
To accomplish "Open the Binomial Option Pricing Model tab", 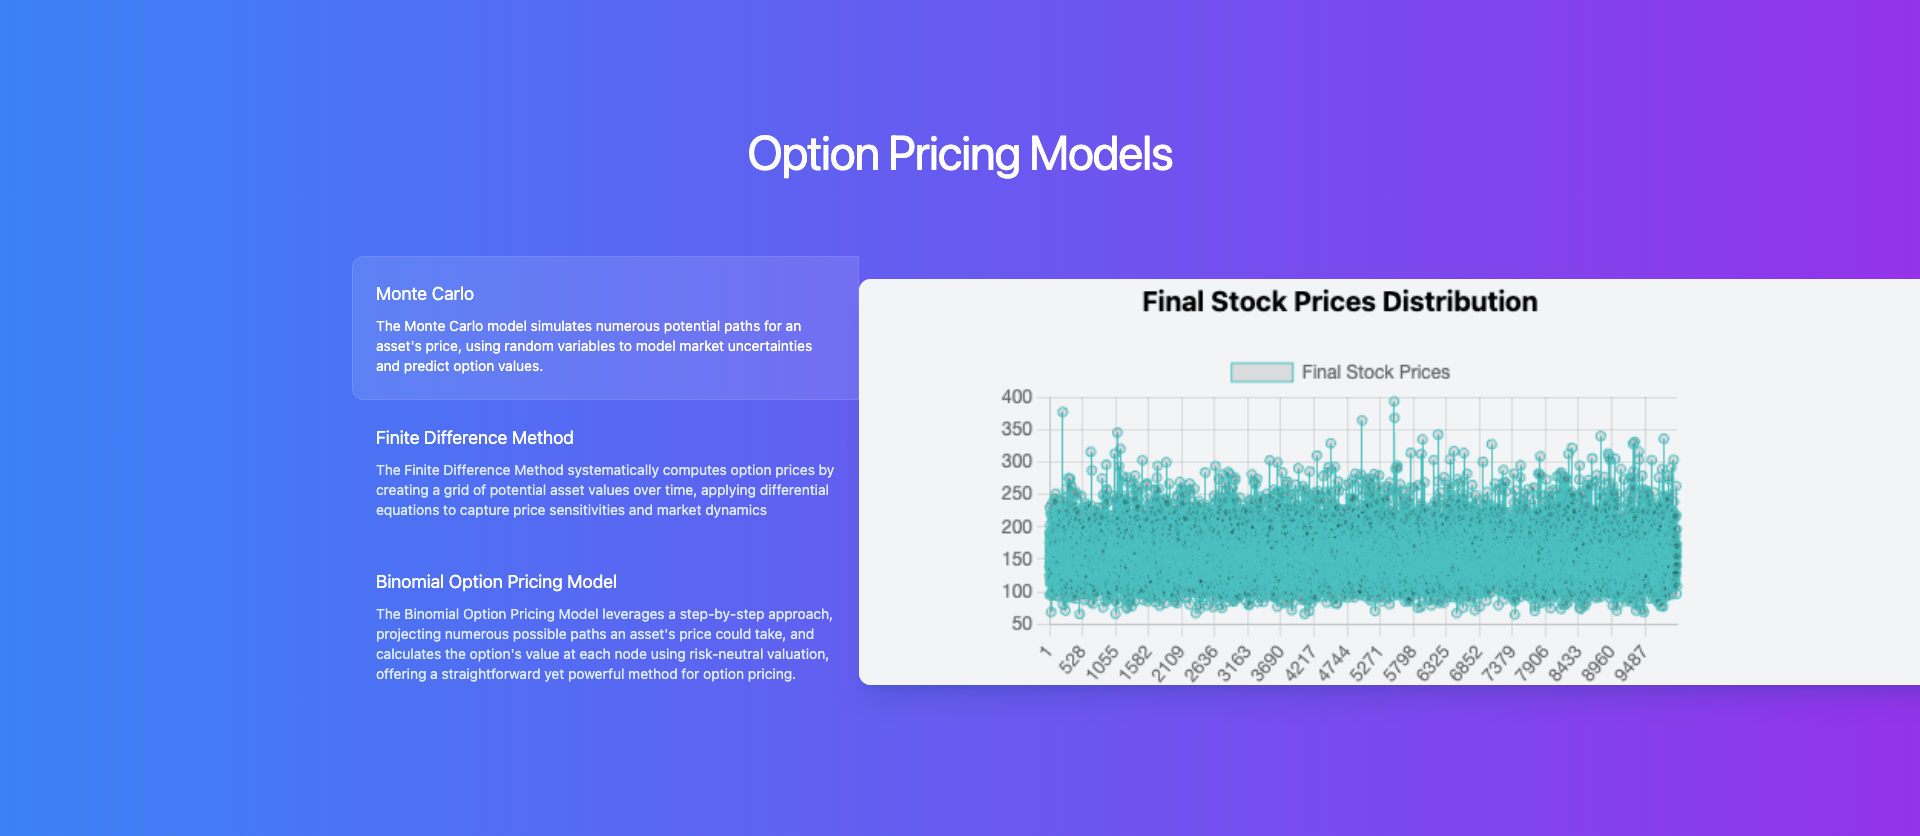I will coord(496,582).
